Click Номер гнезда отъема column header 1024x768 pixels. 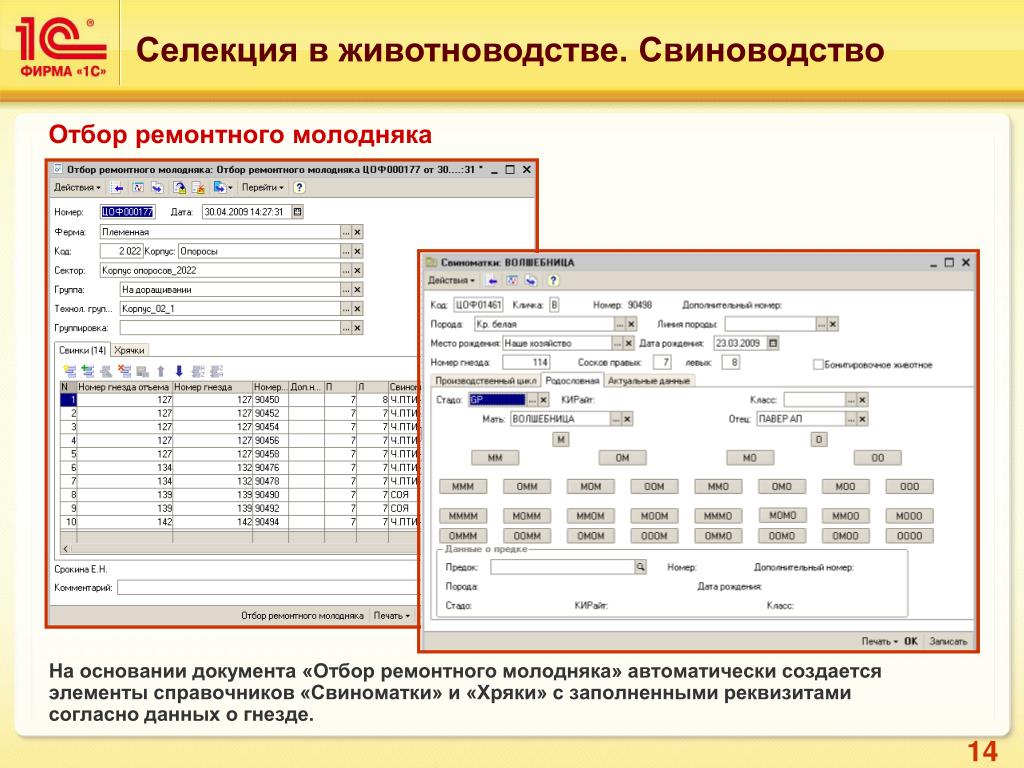click(x=125, y=387)
